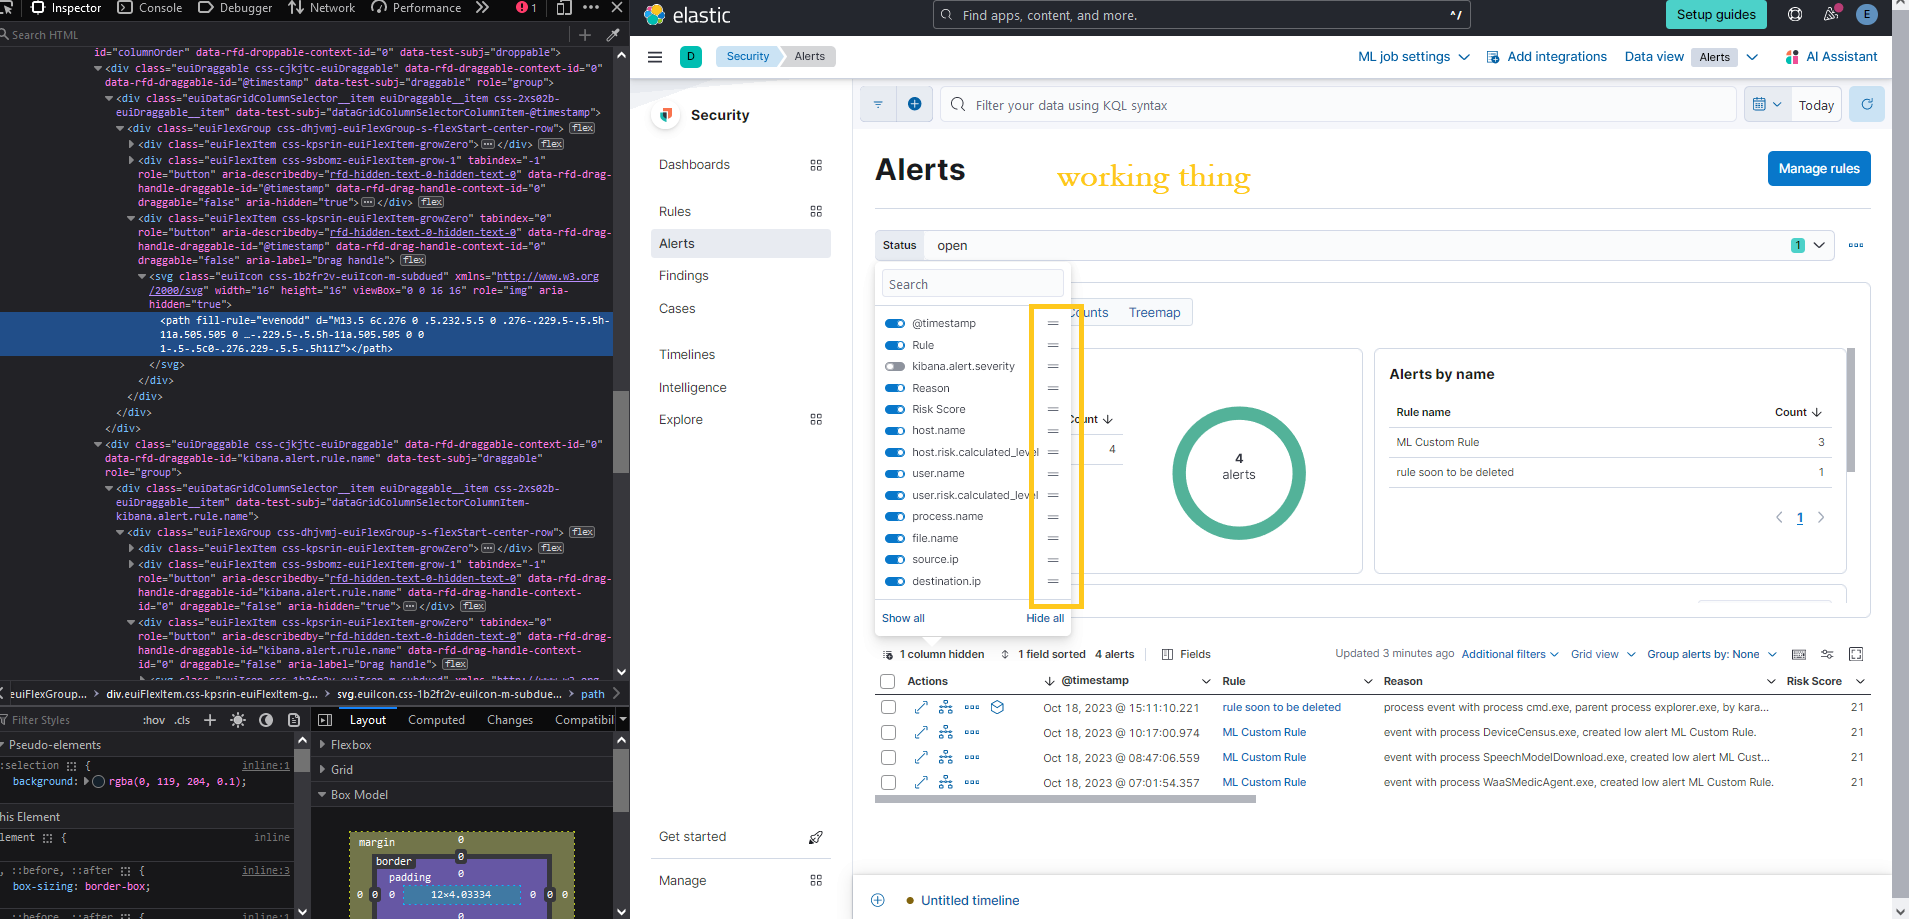Select Cases in the Security sidebar
Image resolution: width=1909 pixels, height=919 pixels.
(676, 308)
